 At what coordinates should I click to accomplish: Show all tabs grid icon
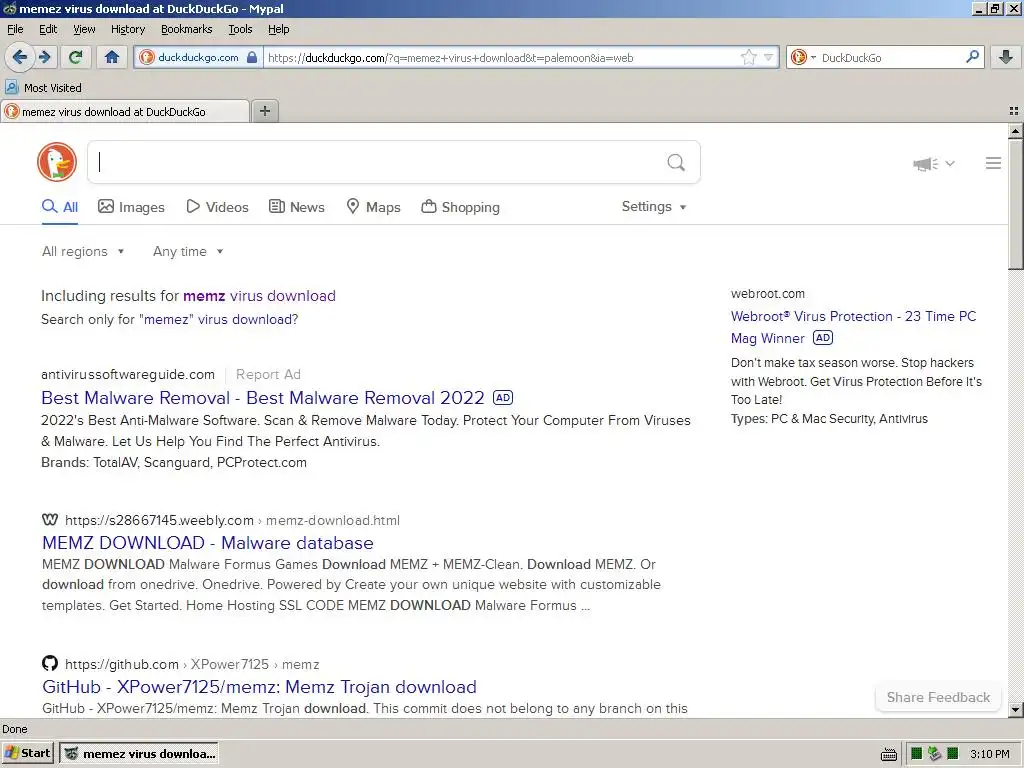click(x=1014, y=111)
